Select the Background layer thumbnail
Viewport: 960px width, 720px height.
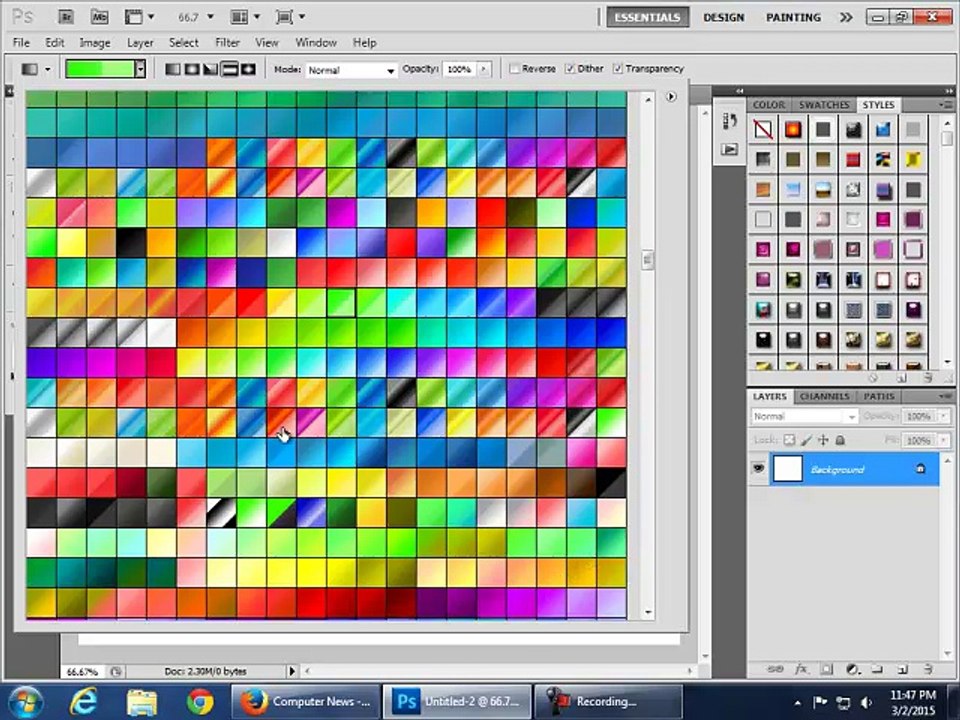pos(787,469)
